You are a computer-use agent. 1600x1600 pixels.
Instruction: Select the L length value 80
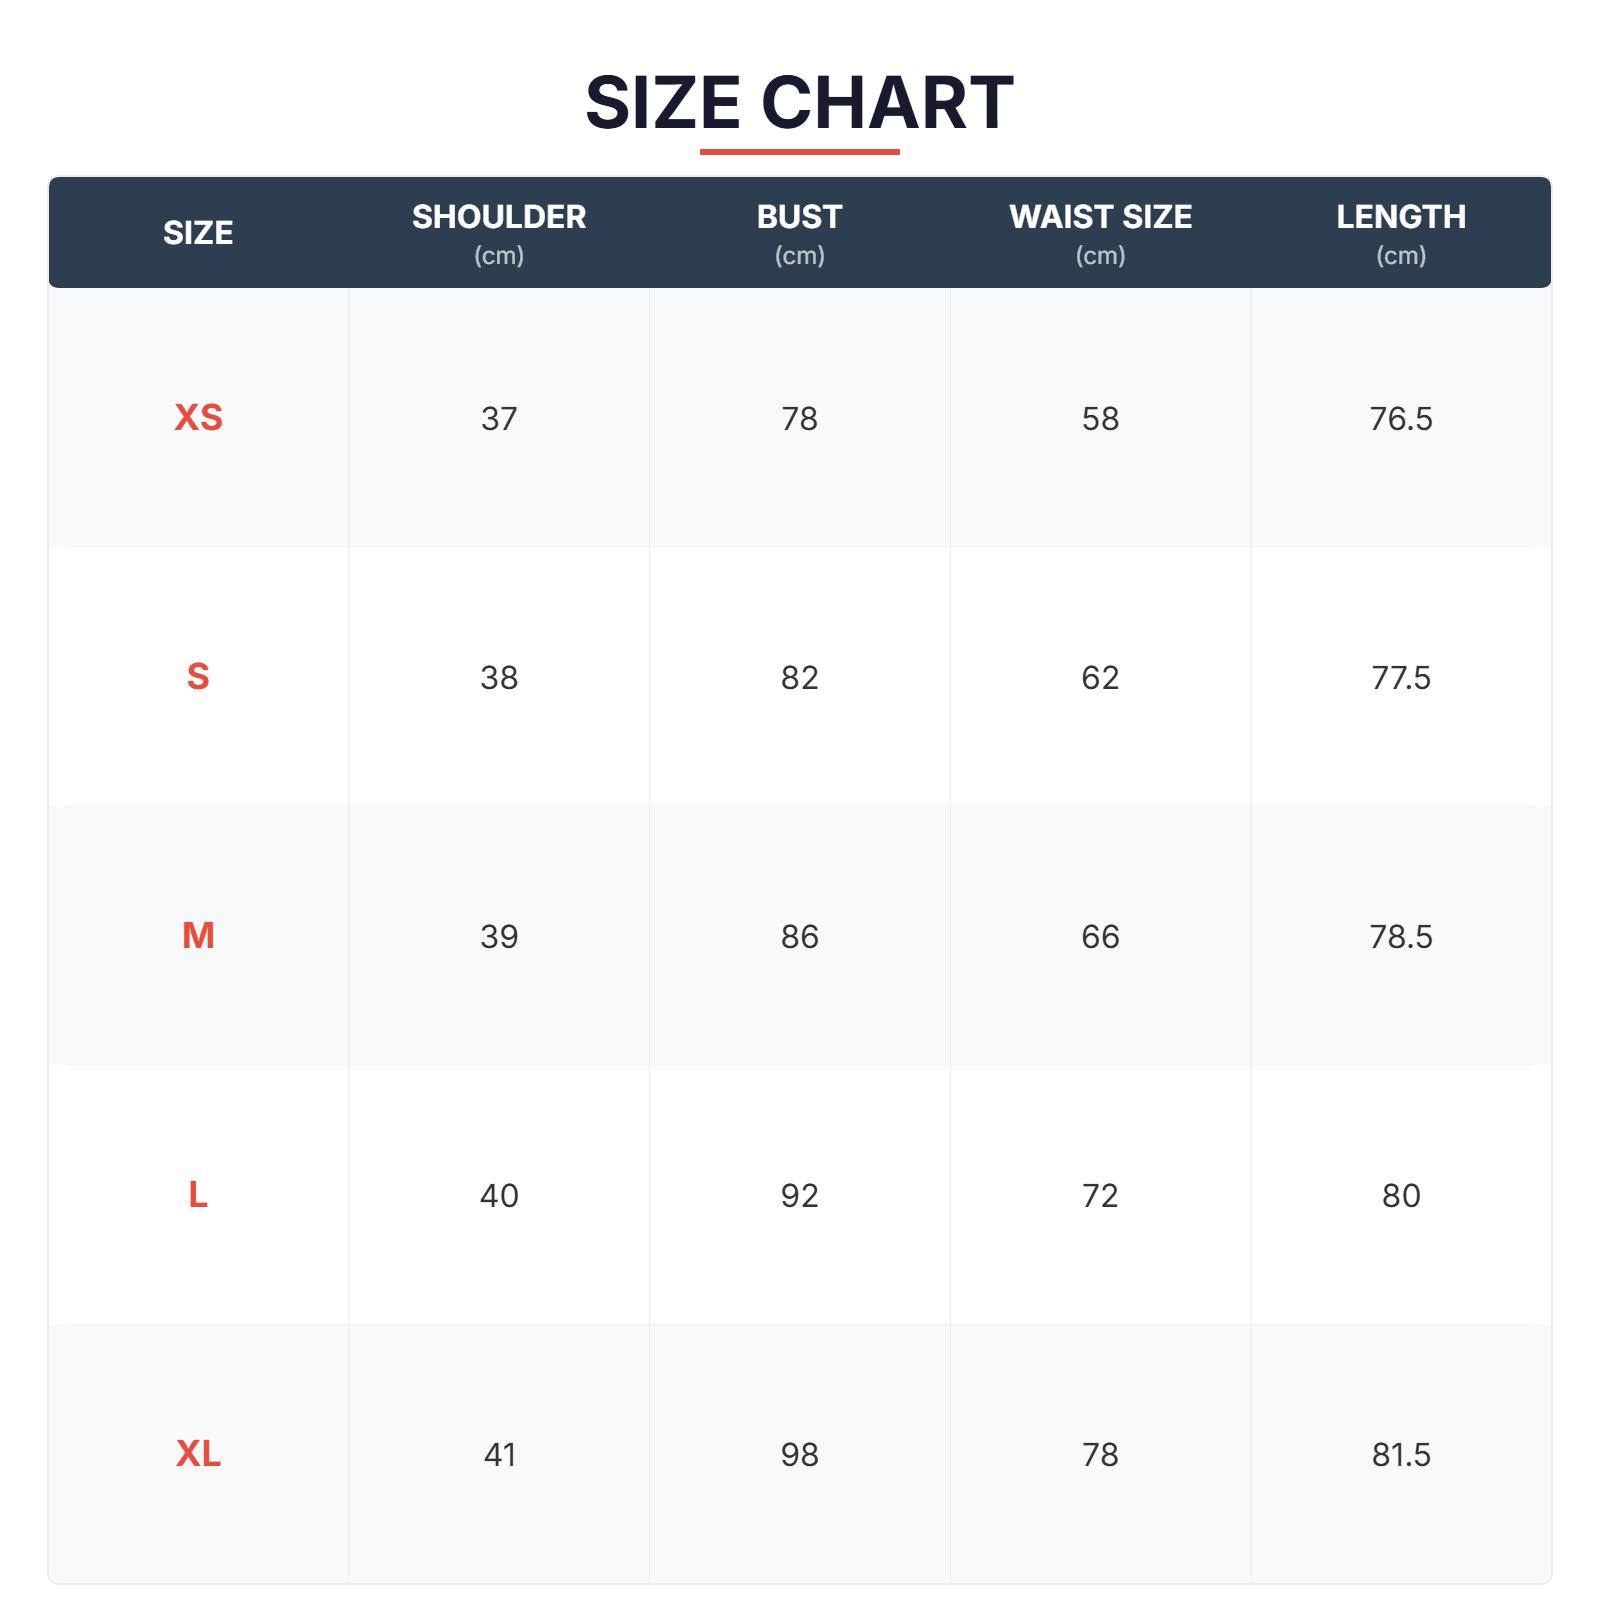tap(1400, 1196)
